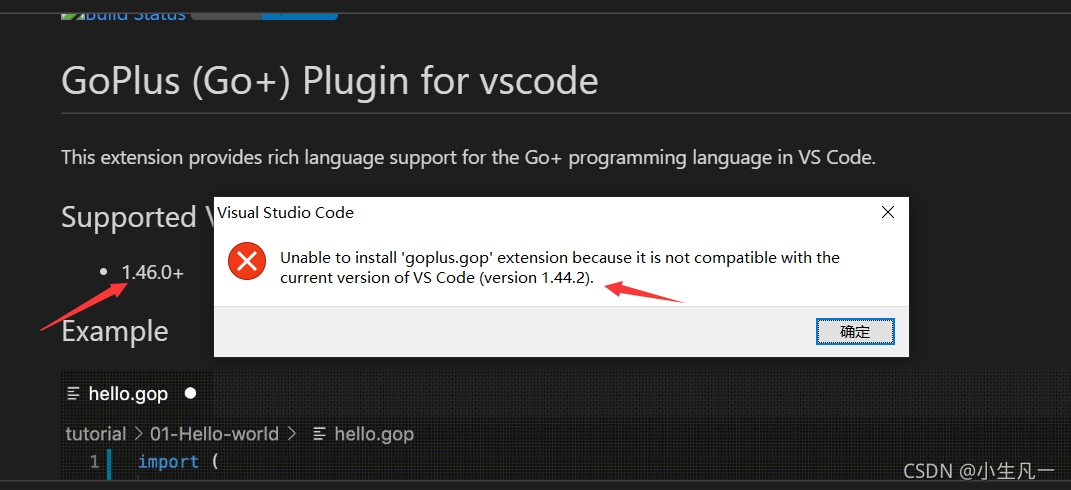1071x490 pixels.
Task: Click line number 1 in the gutter
Action: (x=94, y=462)
